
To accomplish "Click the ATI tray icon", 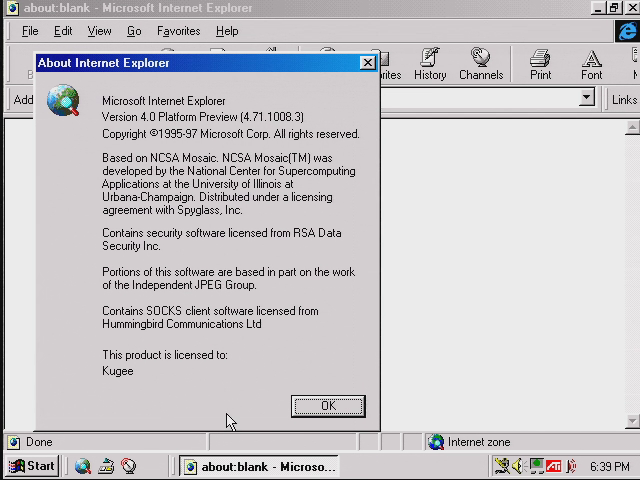I will tap(553, 466).
